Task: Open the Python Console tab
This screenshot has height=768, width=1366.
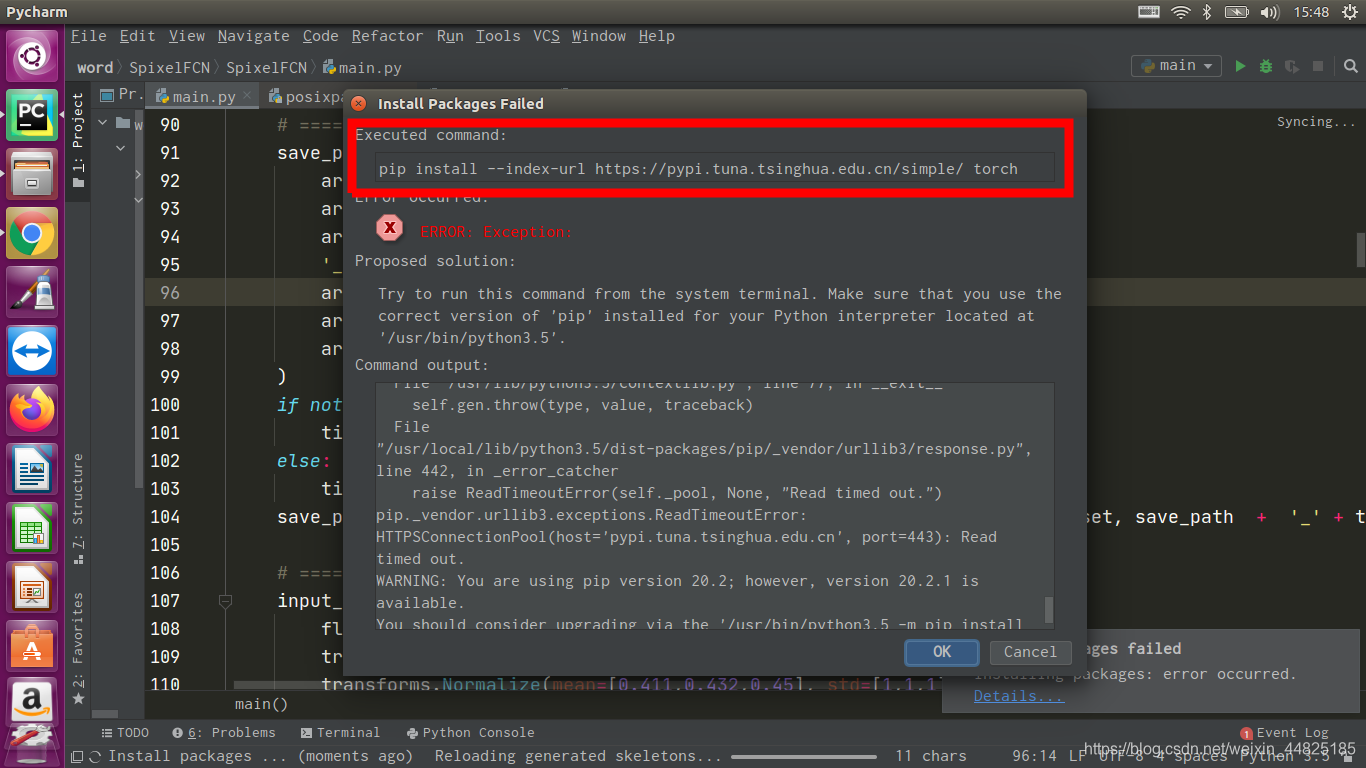Action: pos(470,733)
